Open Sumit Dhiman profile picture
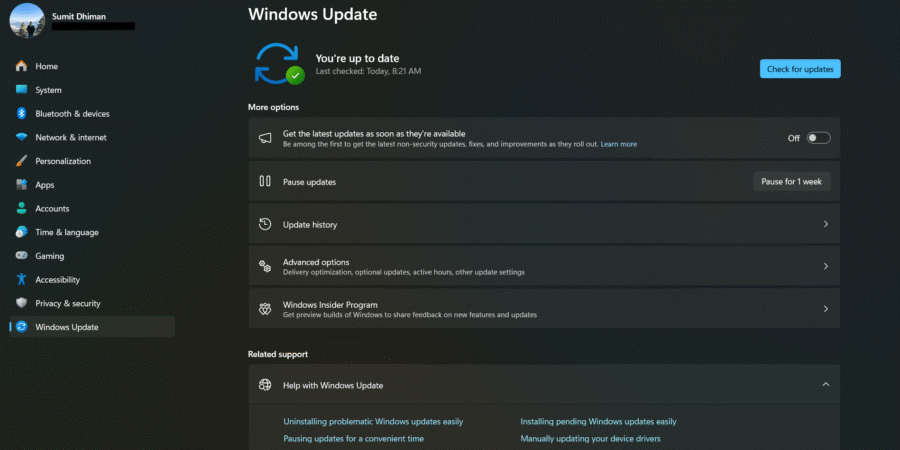 tap(27, 21)
